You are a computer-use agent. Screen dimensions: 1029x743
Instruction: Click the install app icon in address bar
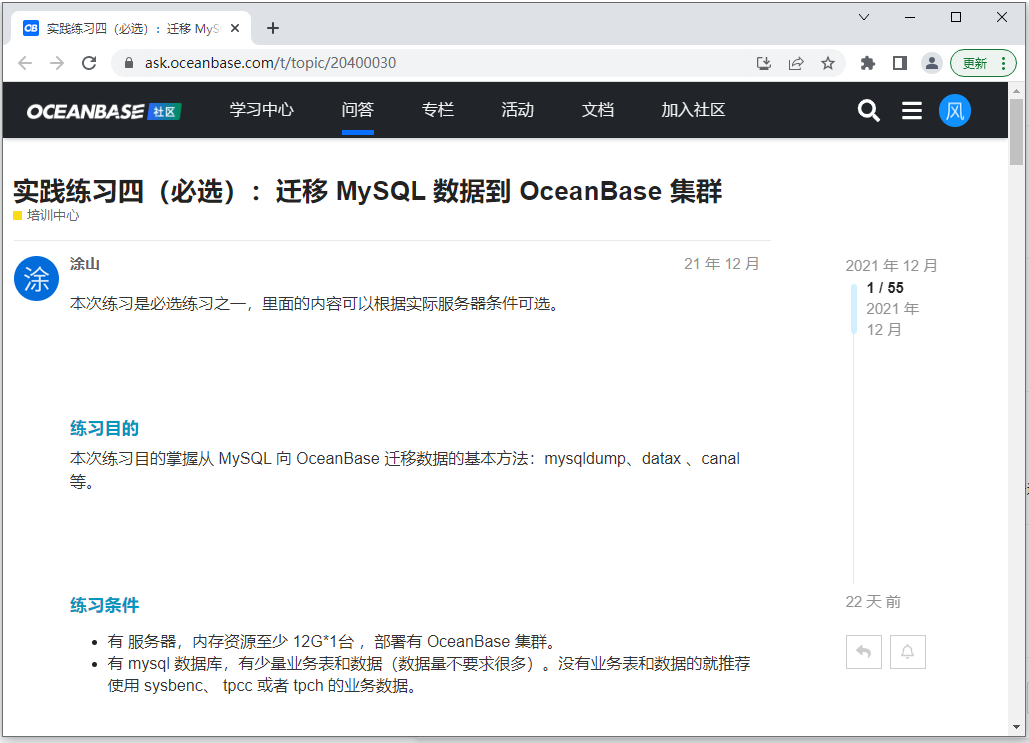[x=763, y=63]
